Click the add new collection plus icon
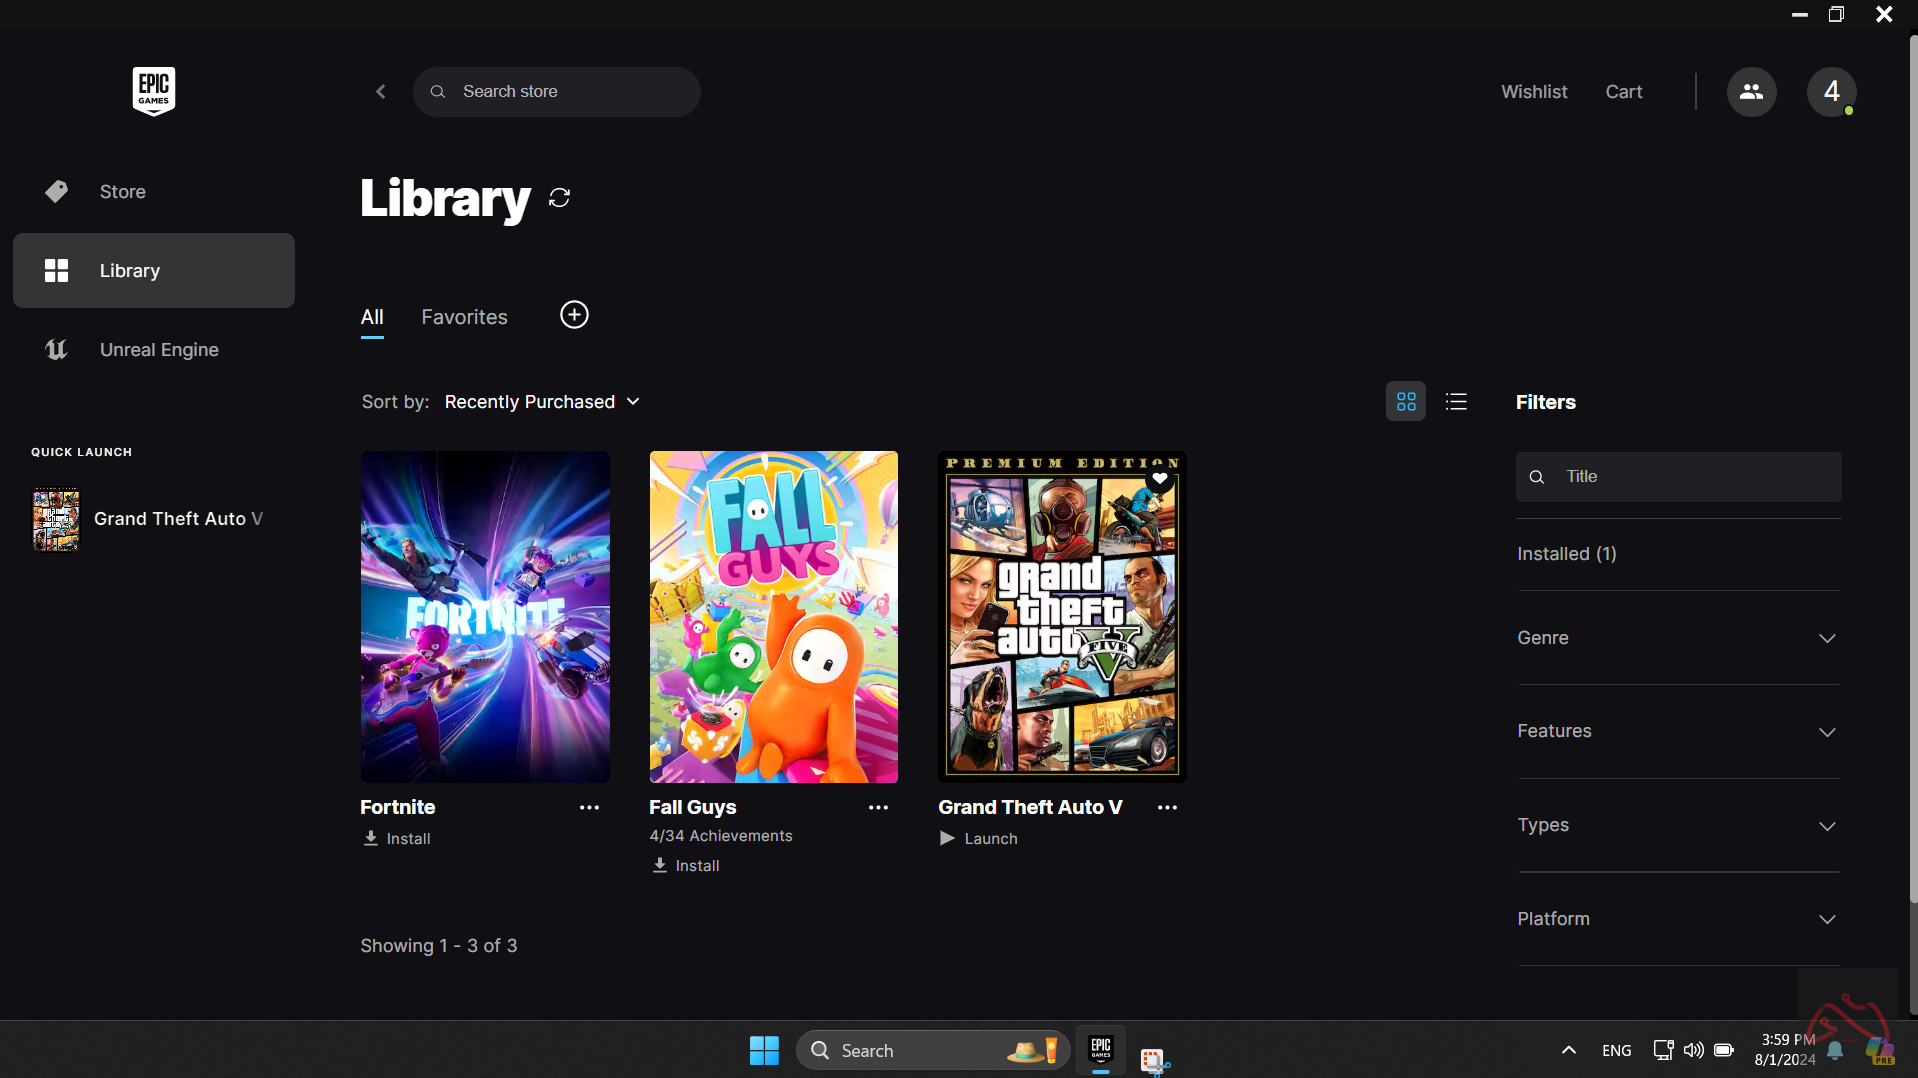The image size is (1918, 1078). click(x=574, y=315)
